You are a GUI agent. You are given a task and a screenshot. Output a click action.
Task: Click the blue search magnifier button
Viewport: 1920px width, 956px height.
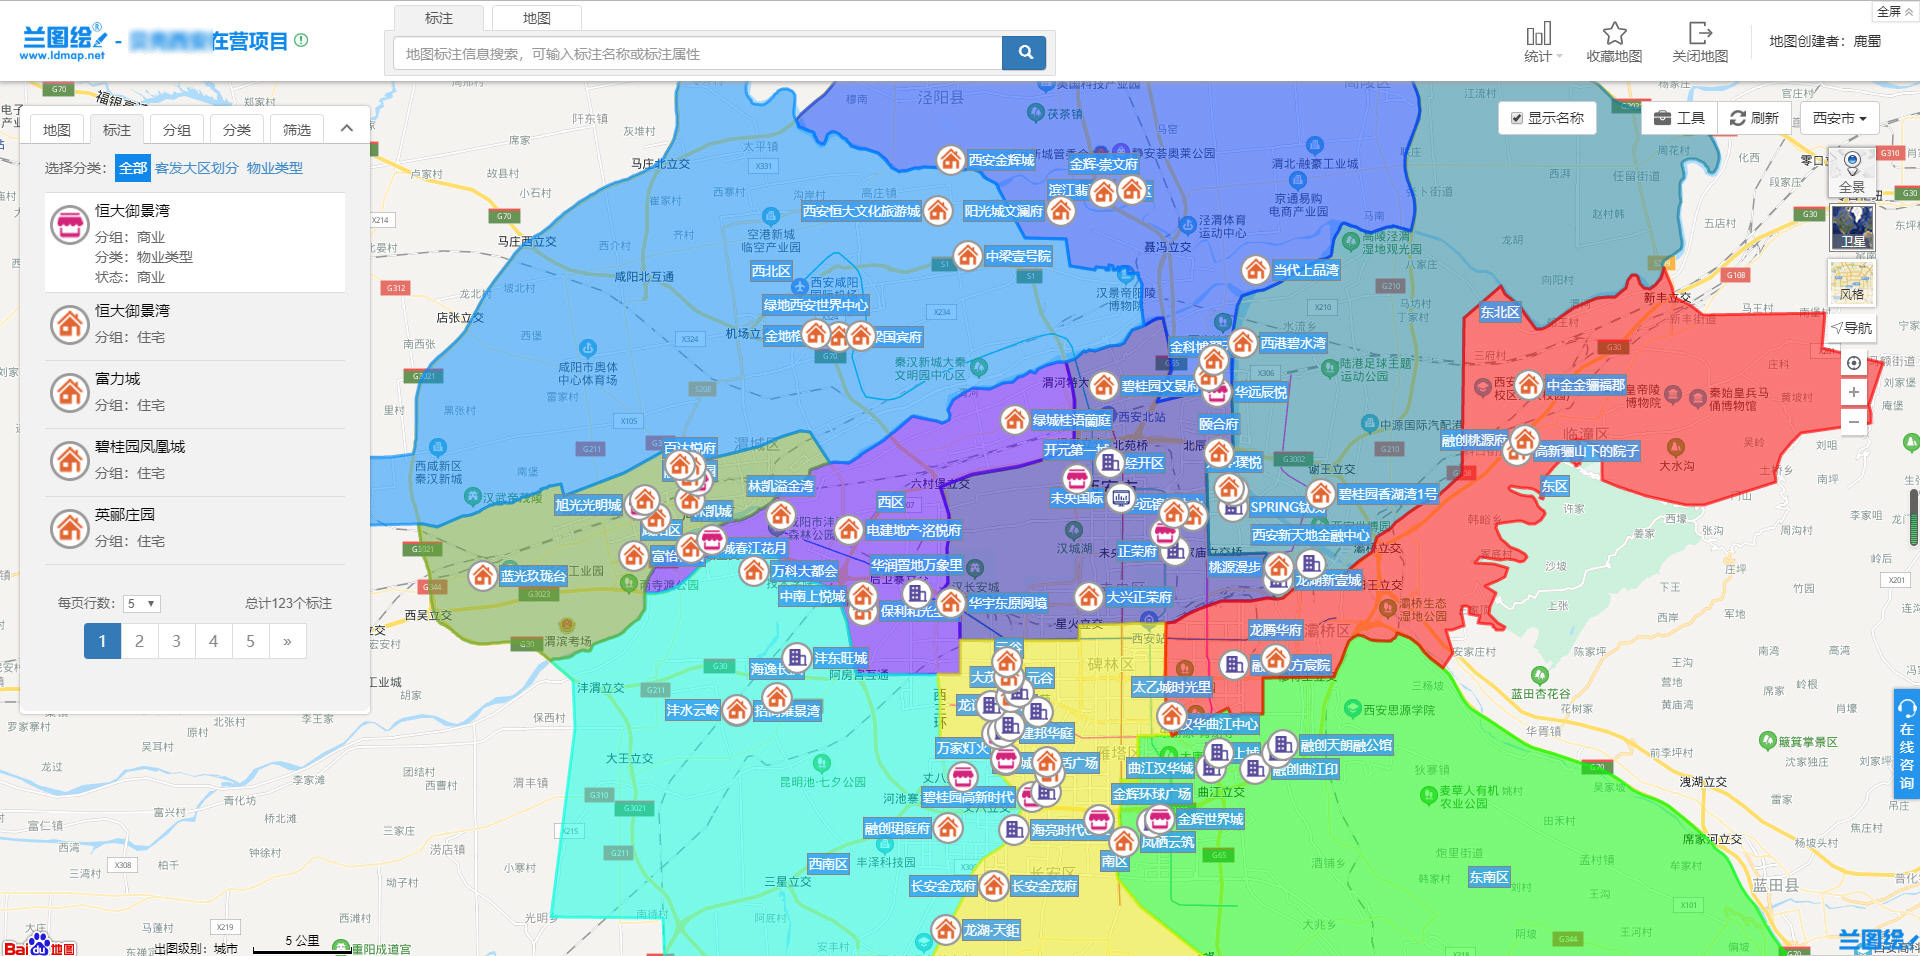point(1024,53)
